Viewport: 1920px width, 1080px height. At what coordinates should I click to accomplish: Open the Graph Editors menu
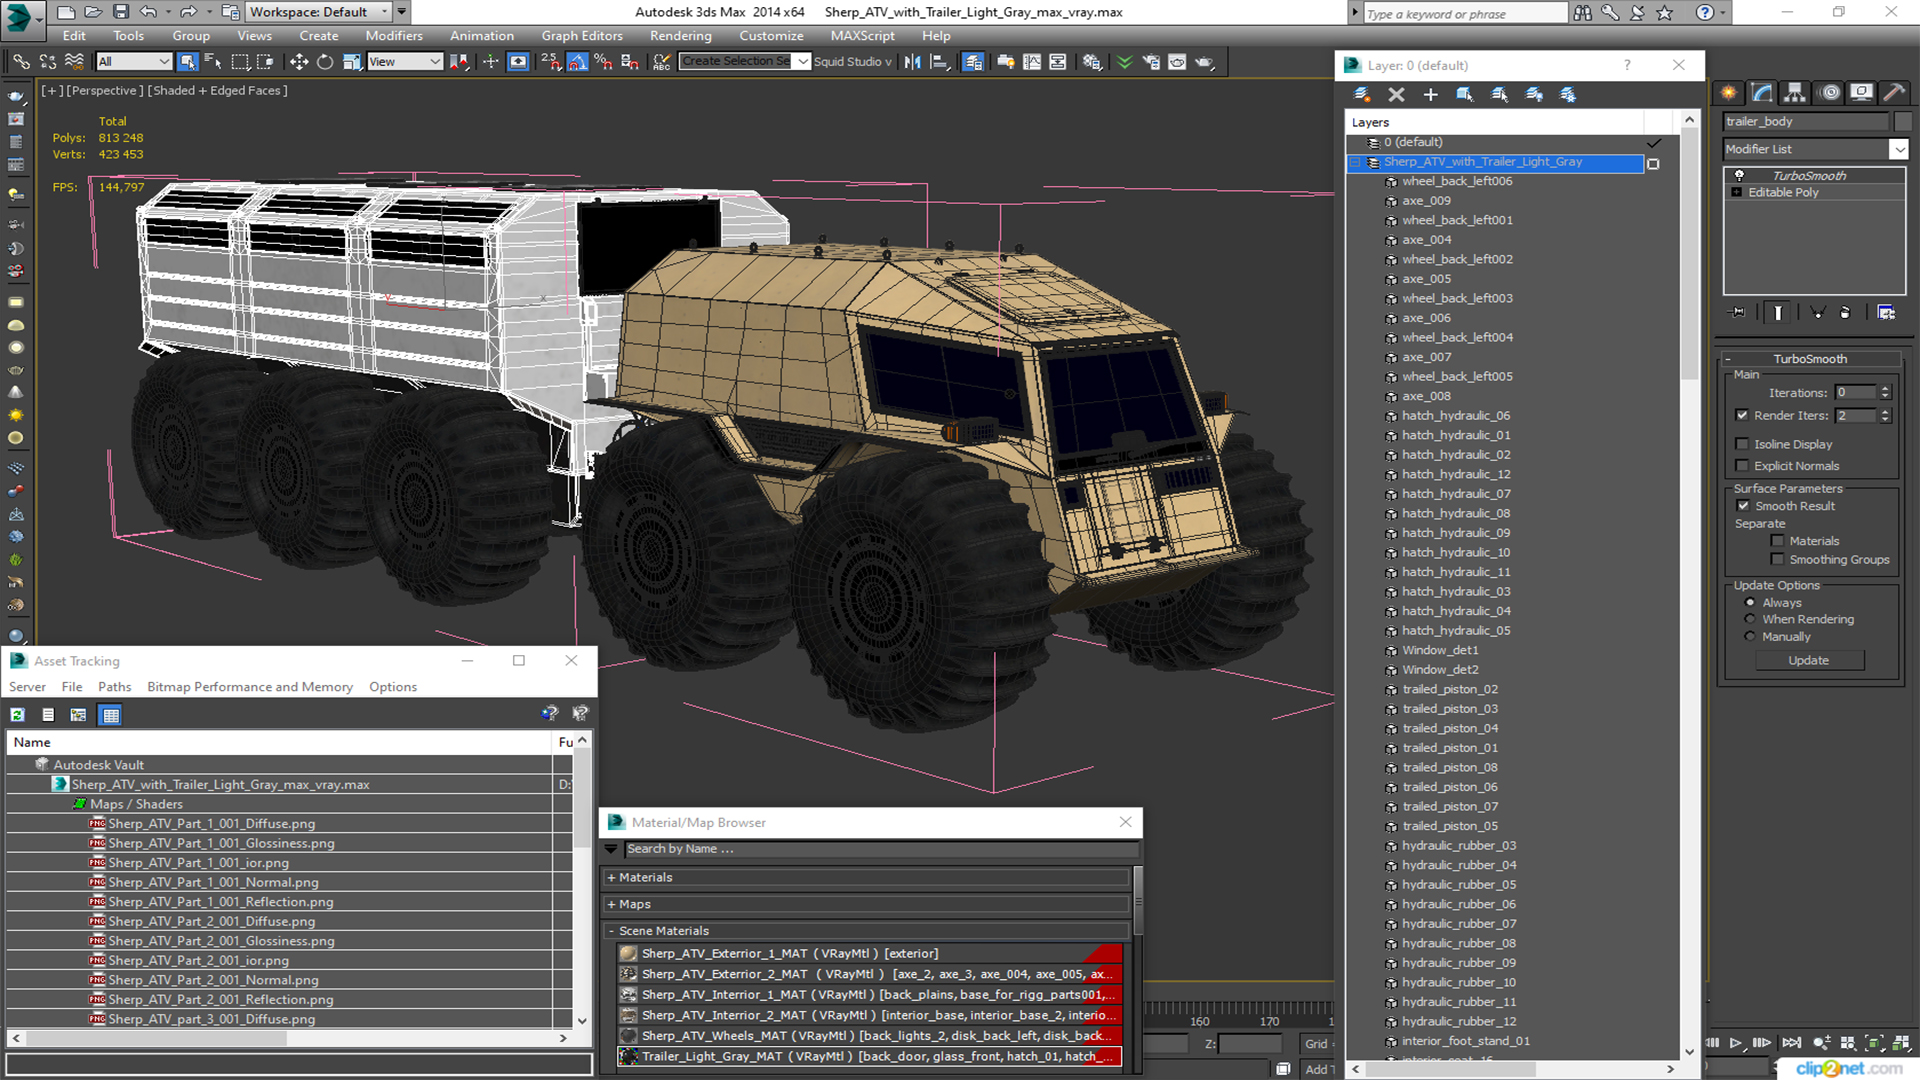[x=582, y=36]
